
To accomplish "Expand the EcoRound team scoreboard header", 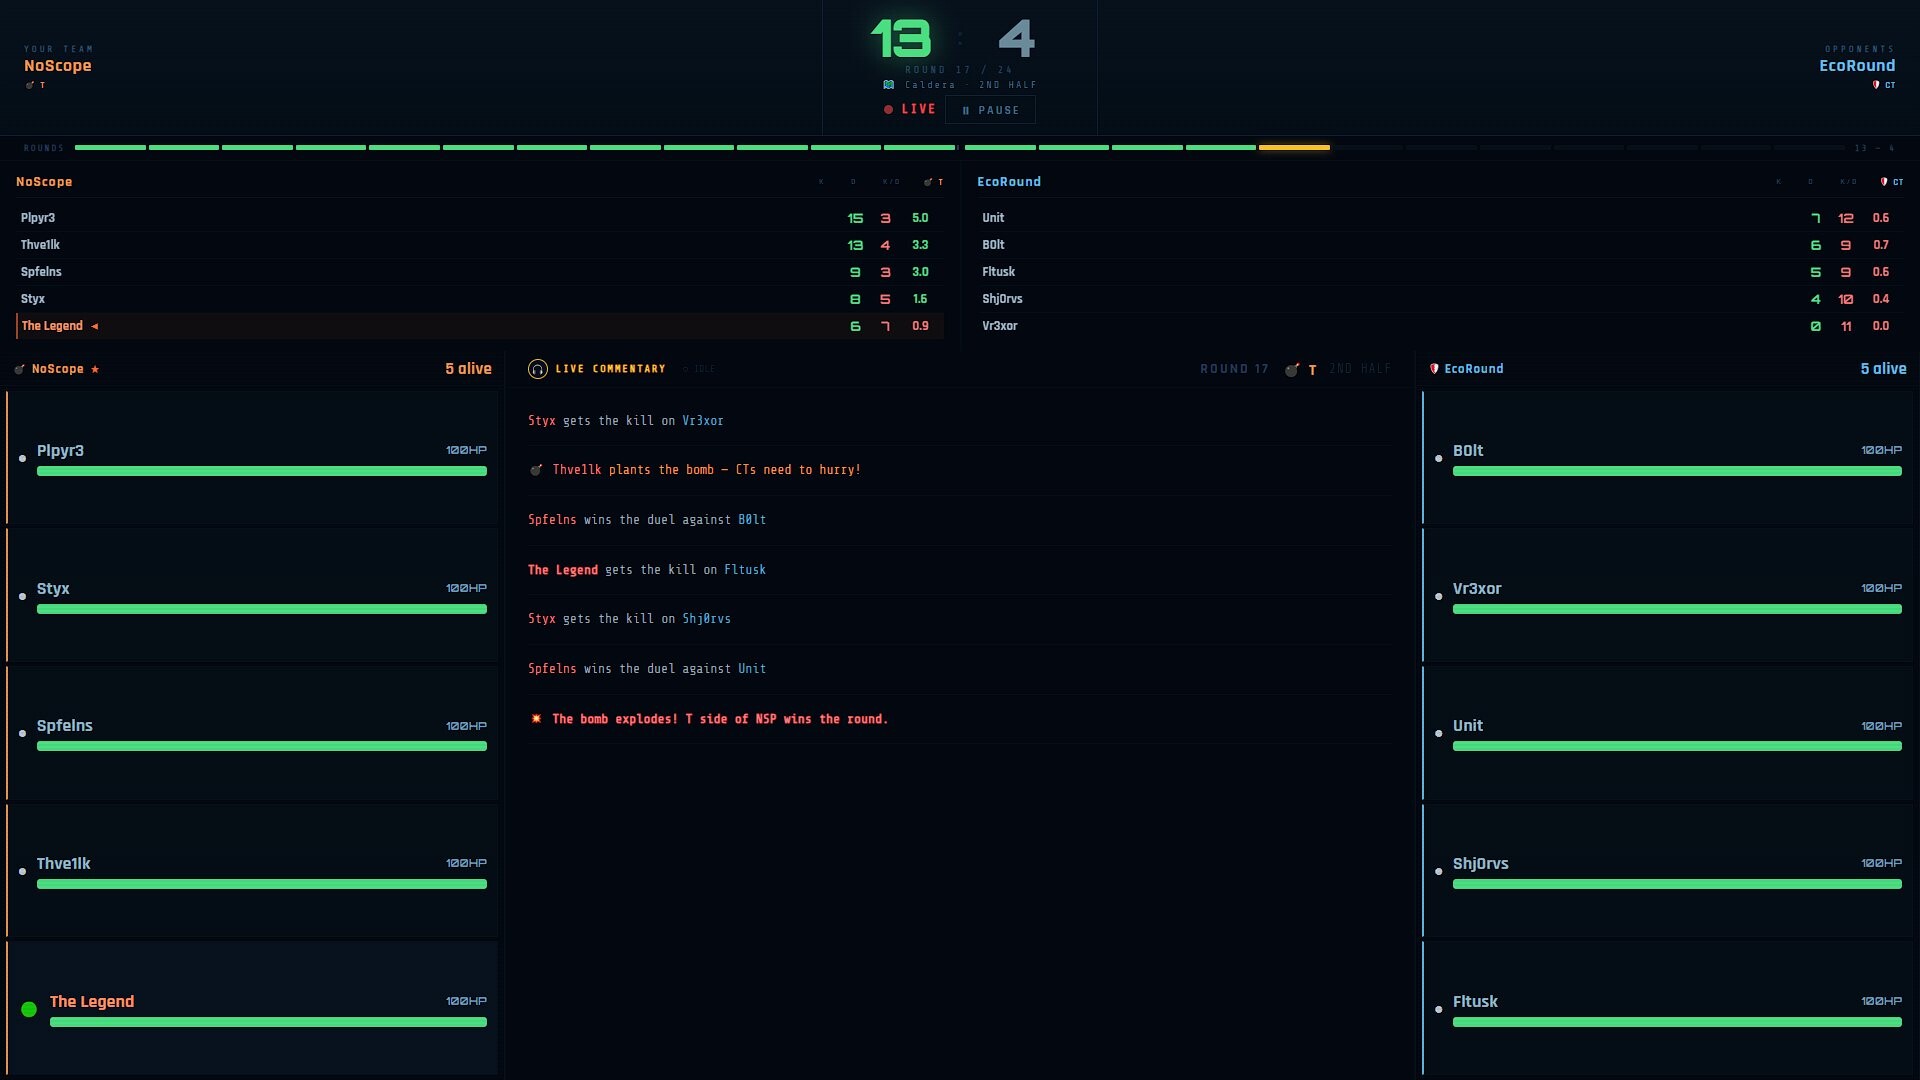I will (1009, 182).
